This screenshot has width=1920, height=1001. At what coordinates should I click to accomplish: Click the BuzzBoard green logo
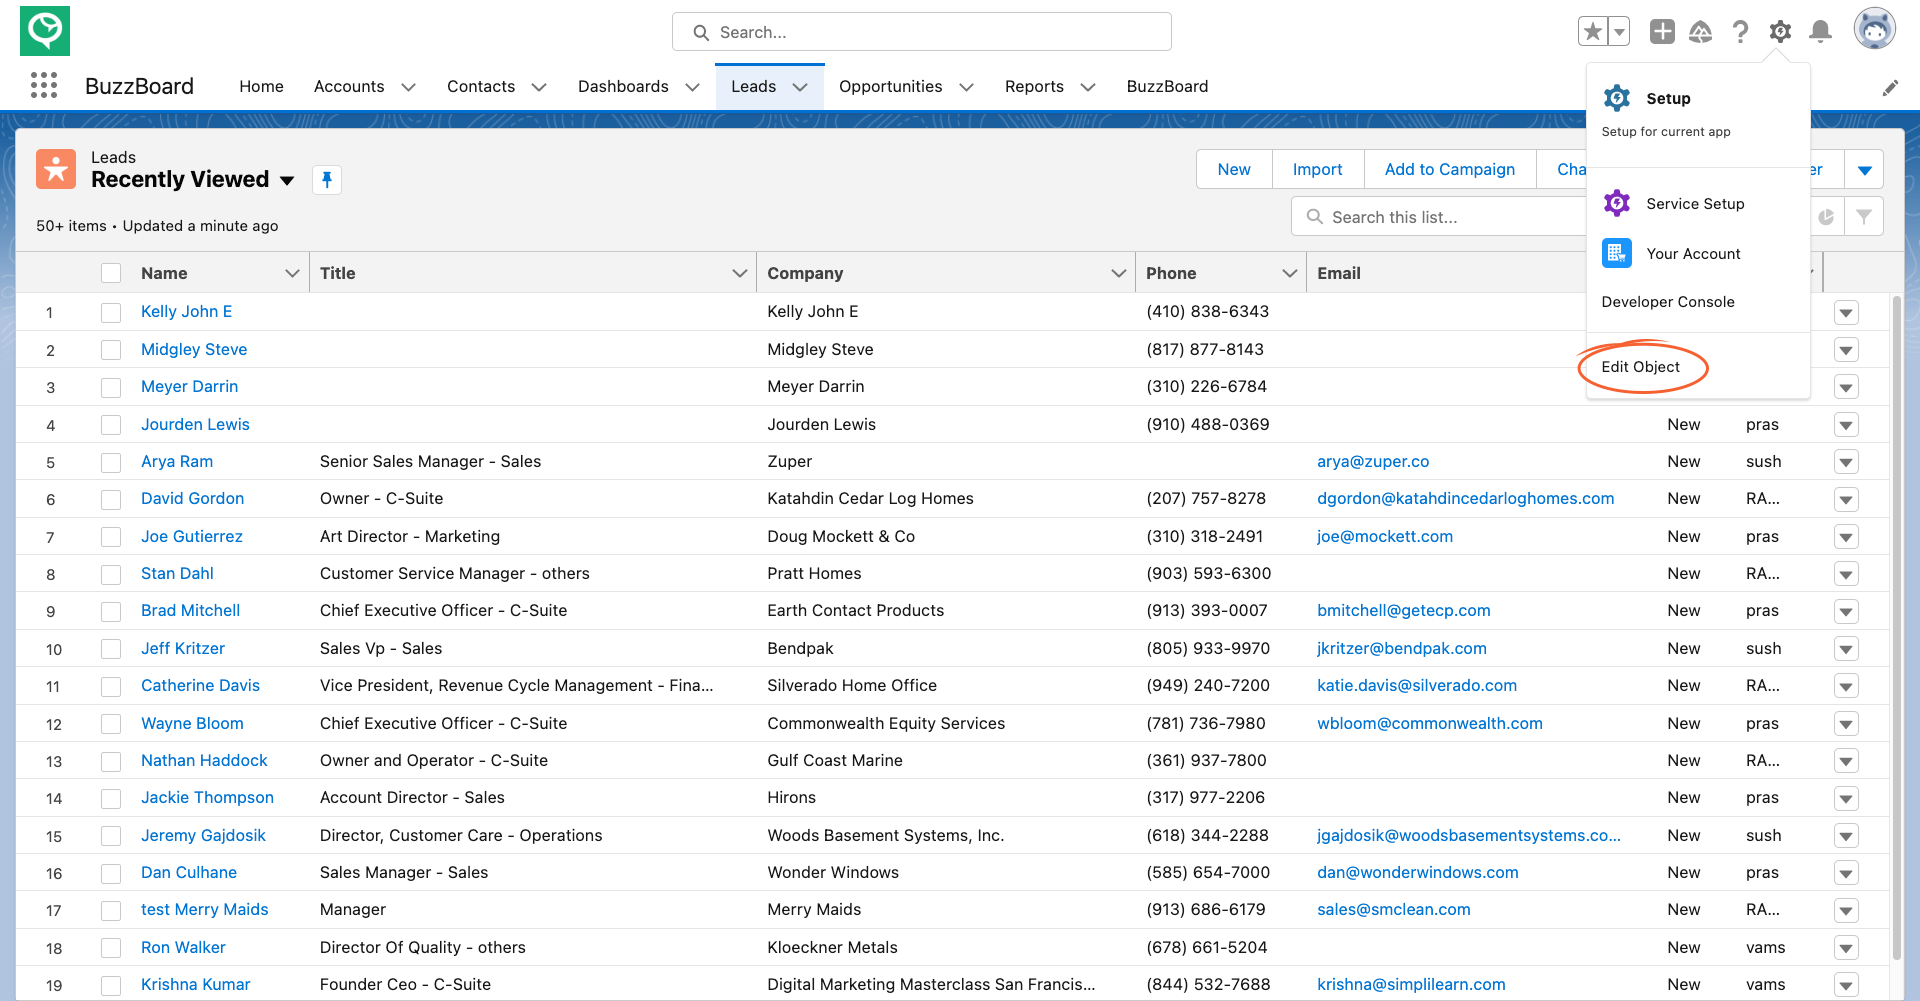[45, 31]
